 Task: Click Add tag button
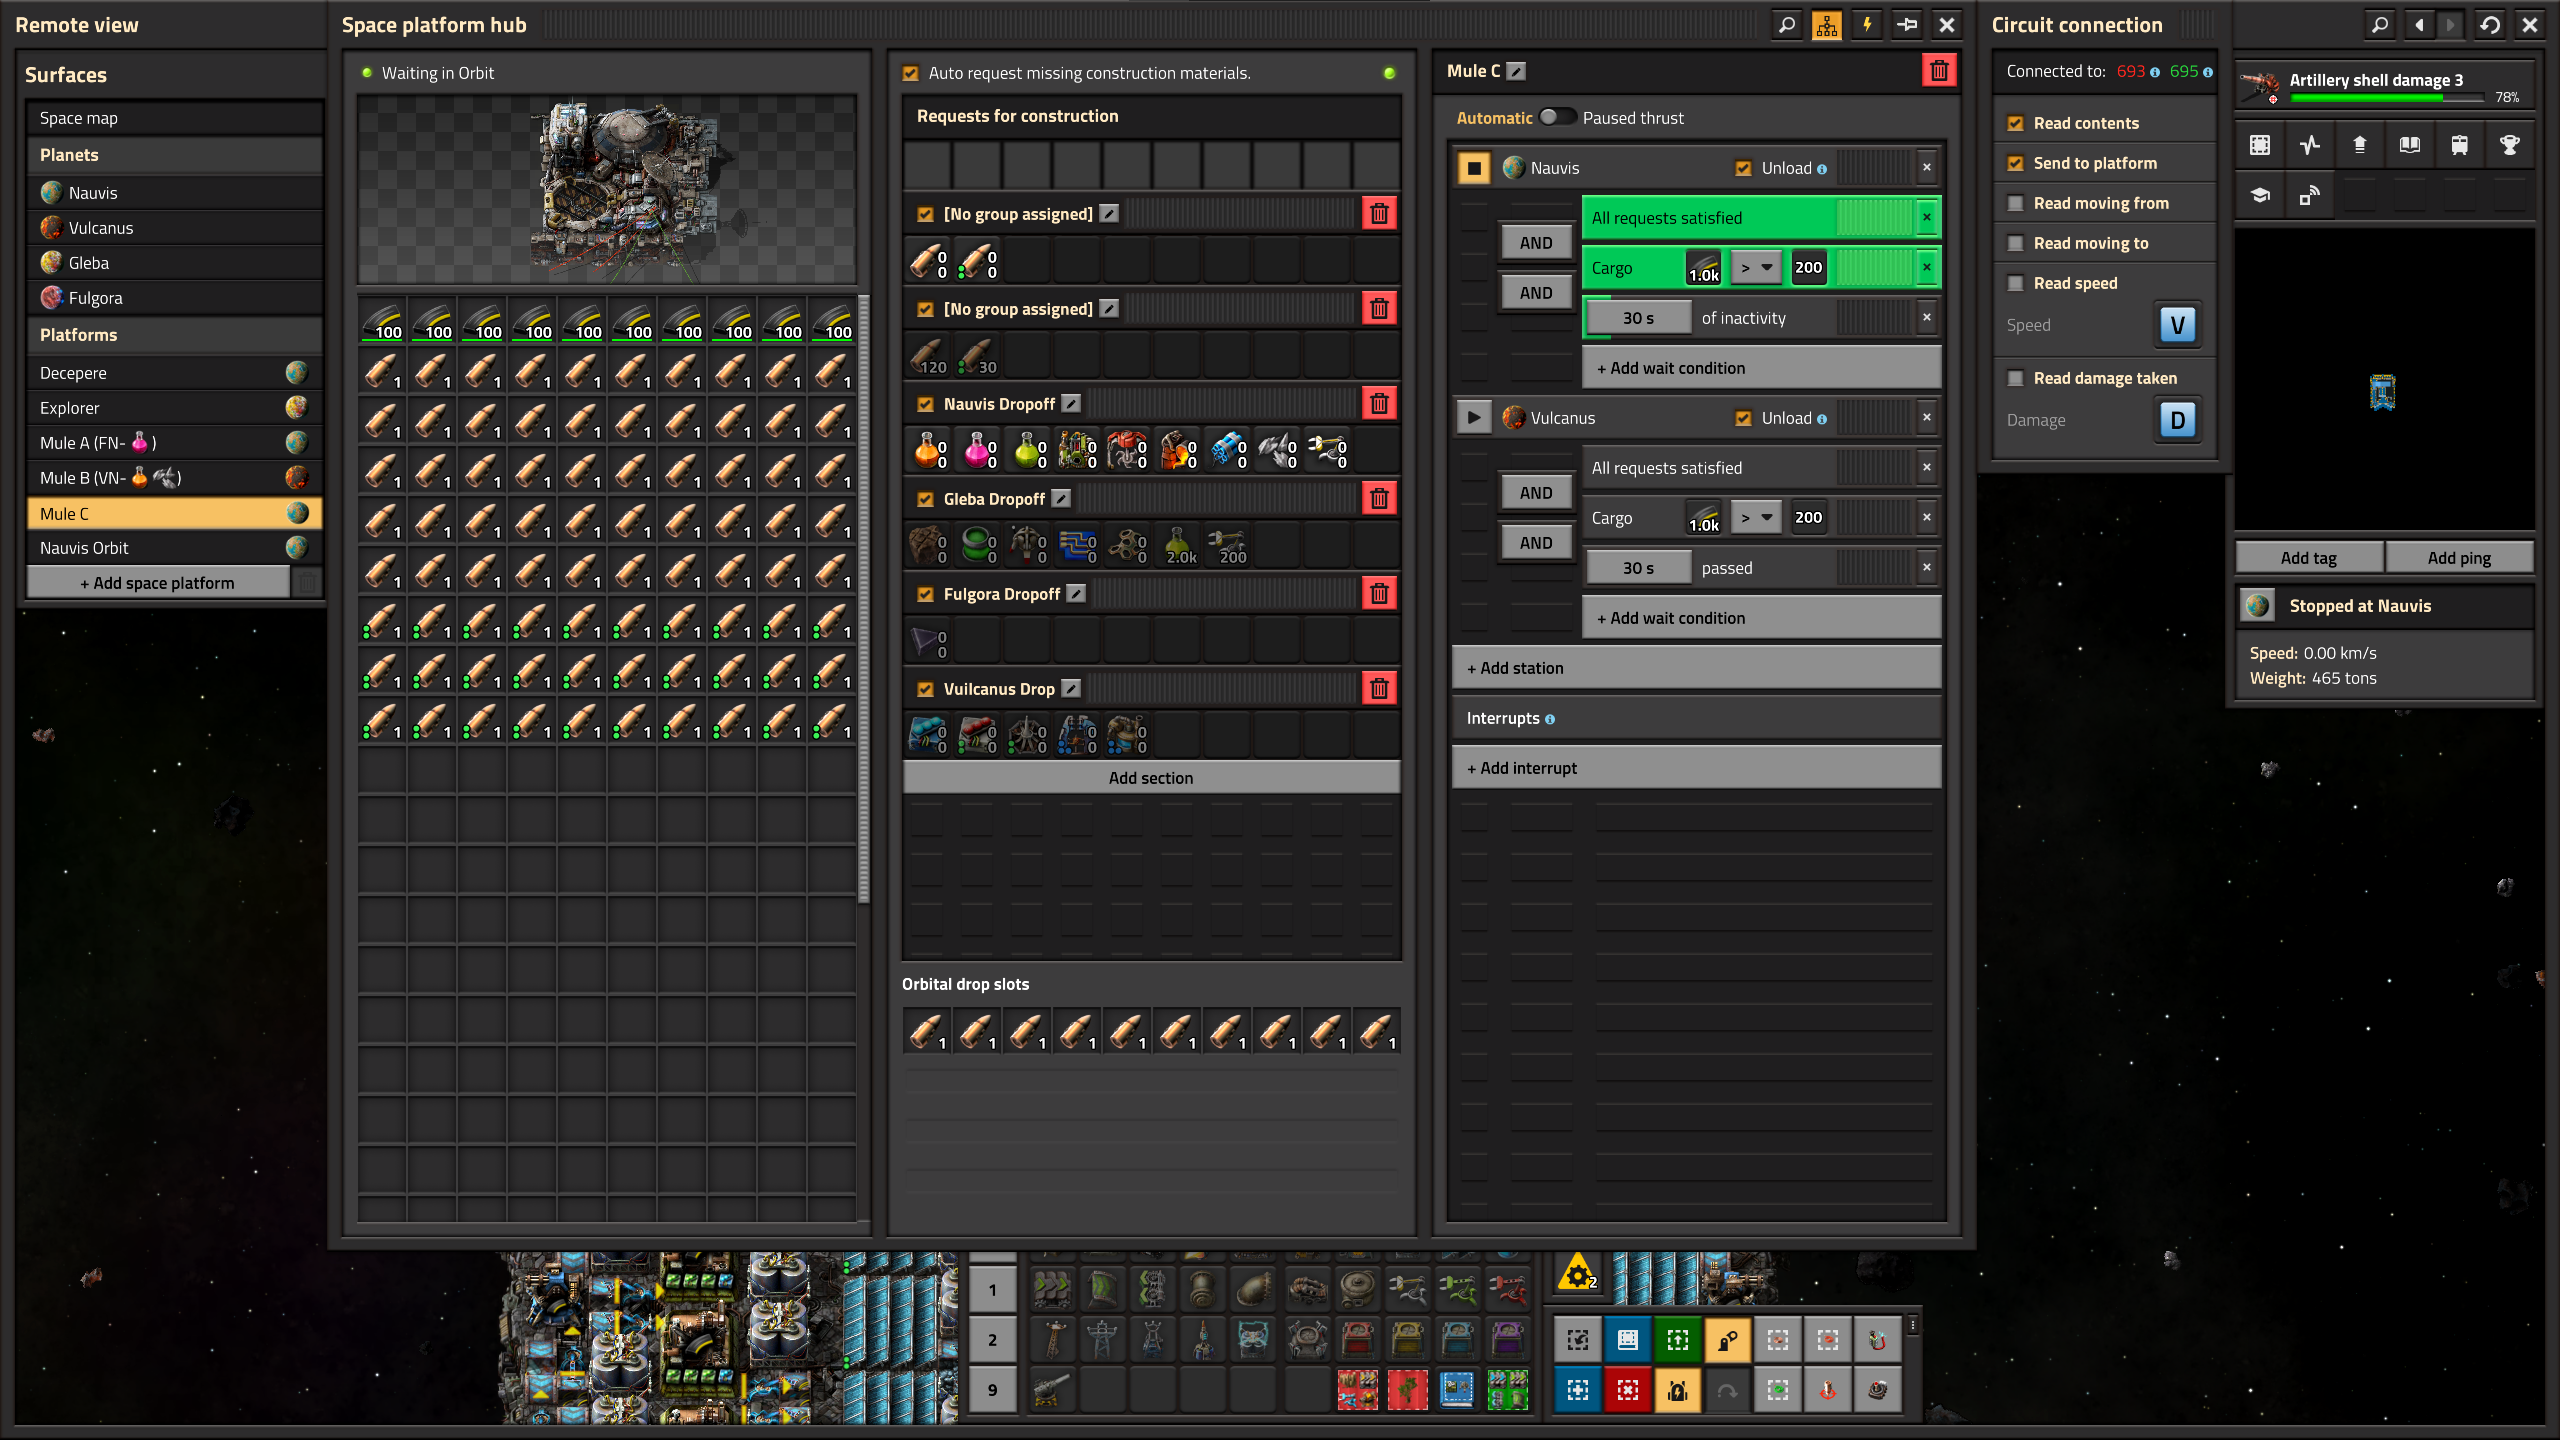2309,558
